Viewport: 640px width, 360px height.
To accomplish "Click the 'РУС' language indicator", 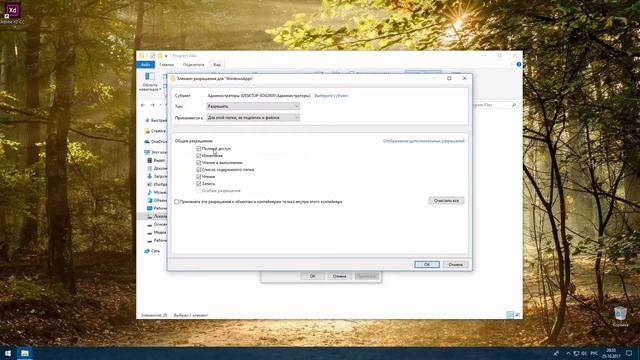I will 594,353.
